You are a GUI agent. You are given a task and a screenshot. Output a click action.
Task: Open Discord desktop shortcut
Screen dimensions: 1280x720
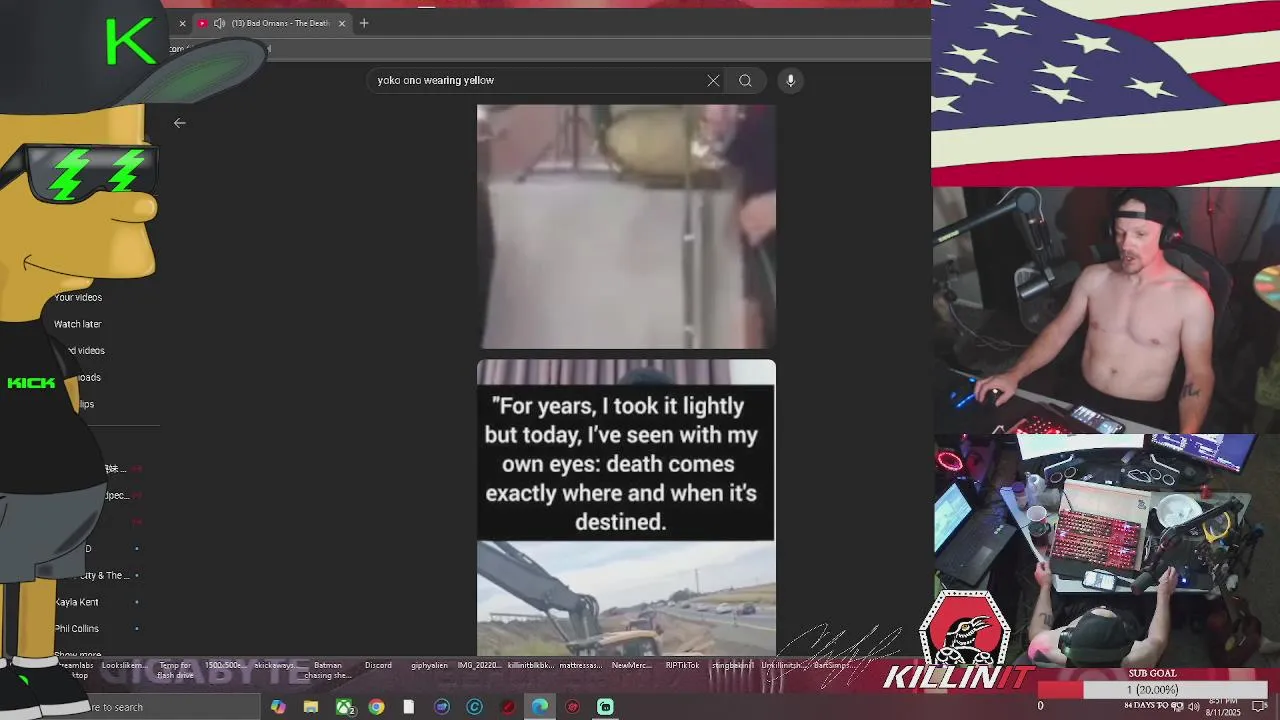point(378,666)
